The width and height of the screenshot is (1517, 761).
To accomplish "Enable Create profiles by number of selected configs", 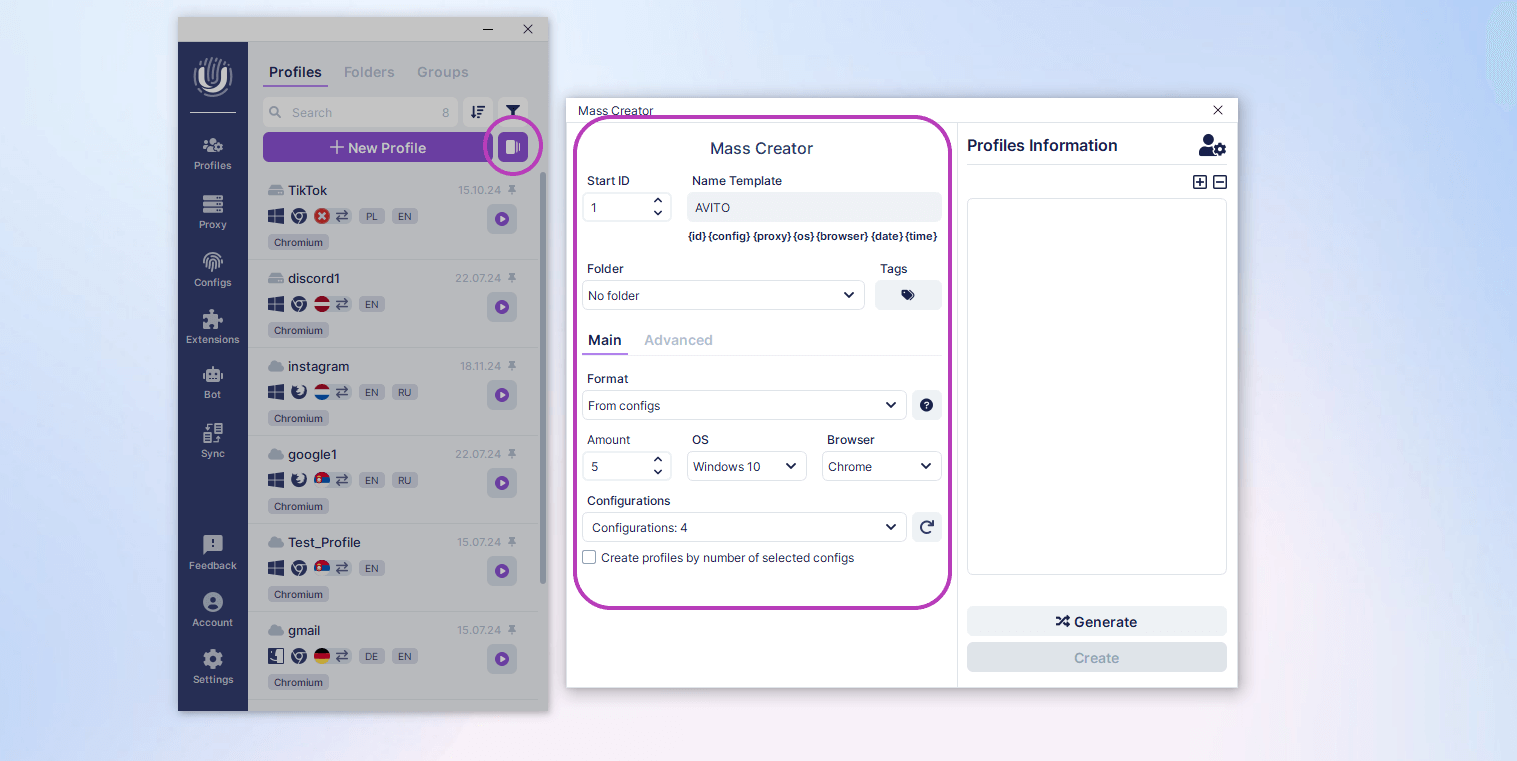I will click(x=589, y=558).
